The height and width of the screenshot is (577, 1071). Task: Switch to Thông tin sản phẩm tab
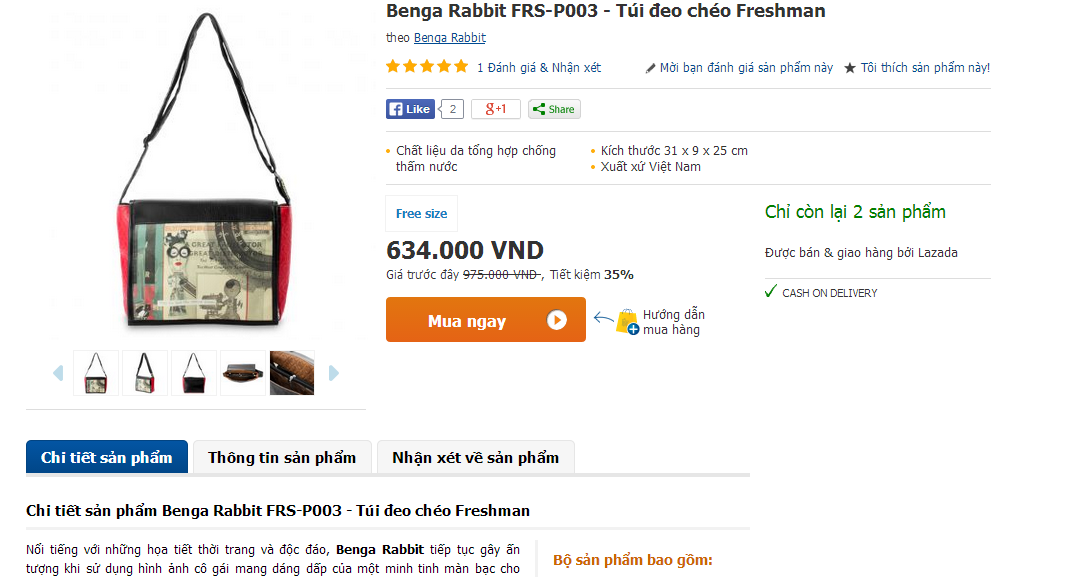tap(282, 458)
